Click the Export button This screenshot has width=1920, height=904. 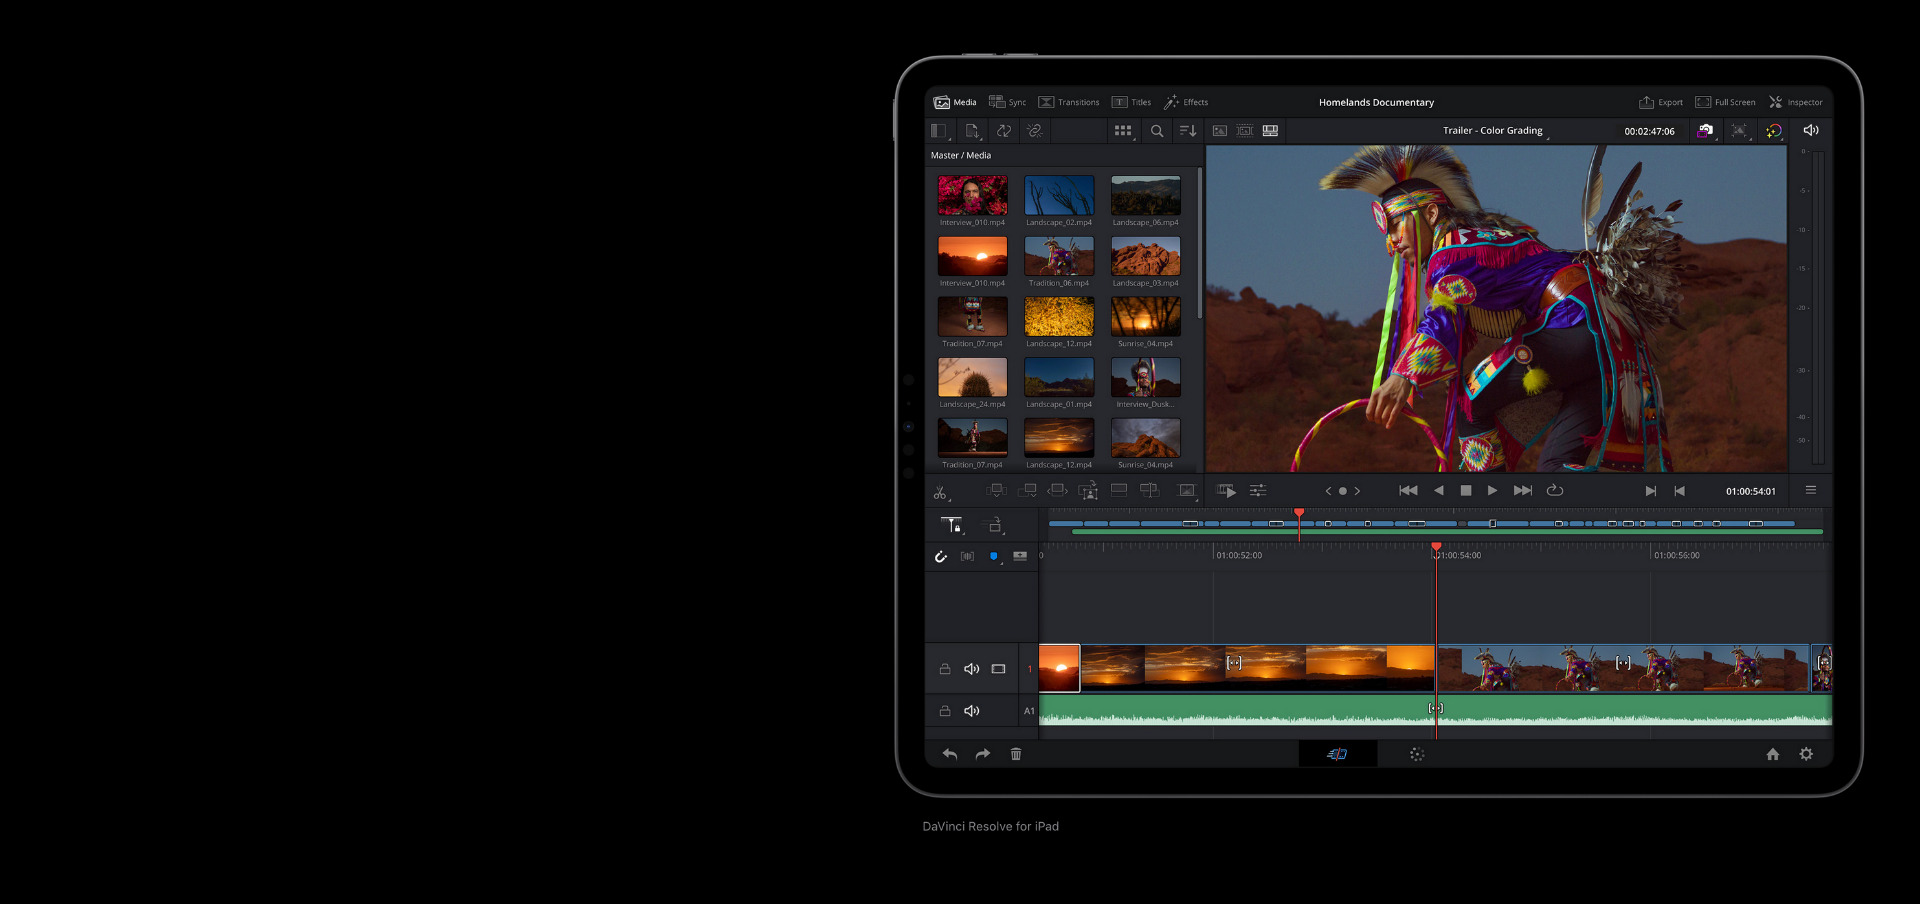click(x=1660, y=102)
